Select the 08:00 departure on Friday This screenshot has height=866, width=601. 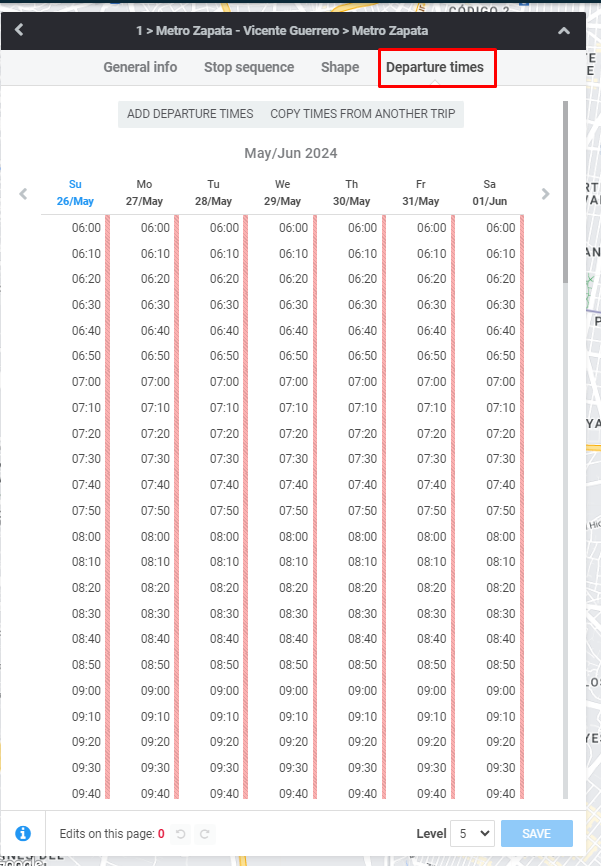coord(431,537)
